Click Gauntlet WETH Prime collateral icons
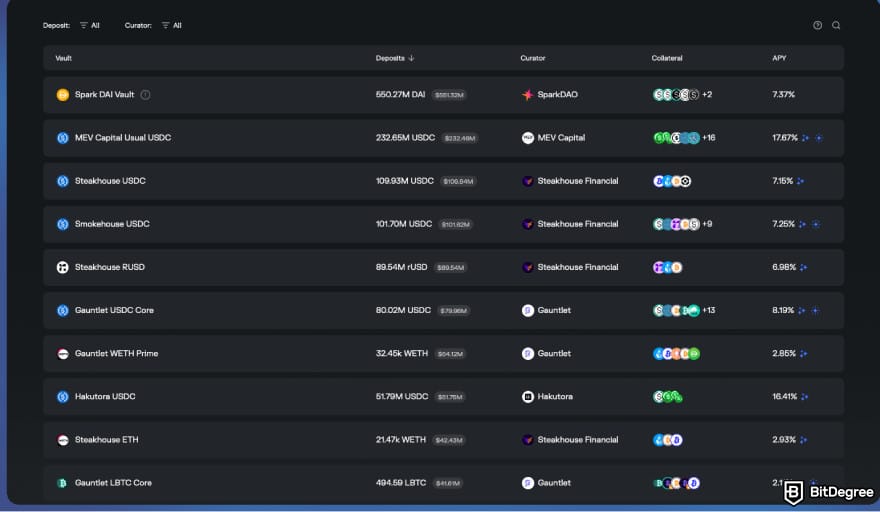The image size is (880, 512). click(676, 354)
